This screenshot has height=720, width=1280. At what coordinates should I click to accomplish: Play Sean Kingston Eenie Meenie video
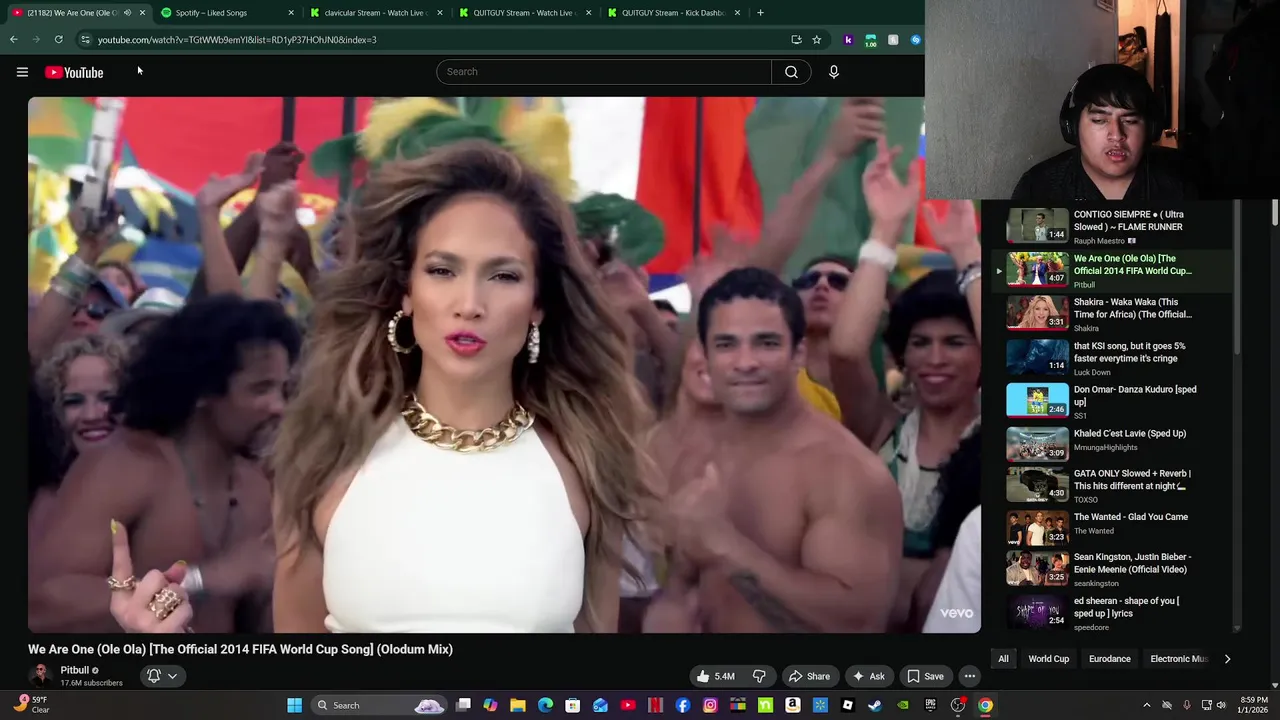coord(1112,568)
